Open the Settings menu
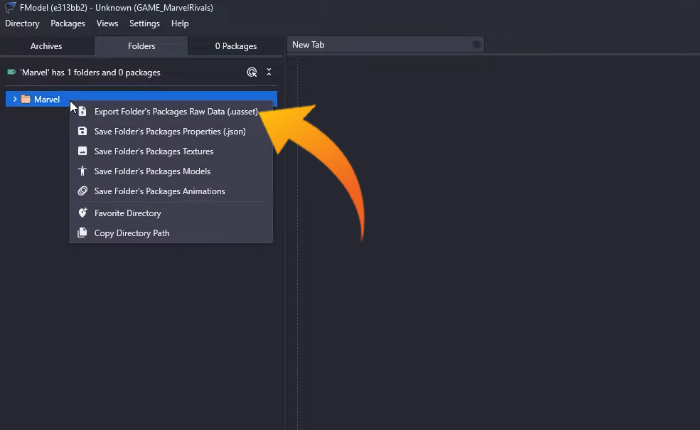The height and width of the screenshot is (430, 700). tap(144, 23)
